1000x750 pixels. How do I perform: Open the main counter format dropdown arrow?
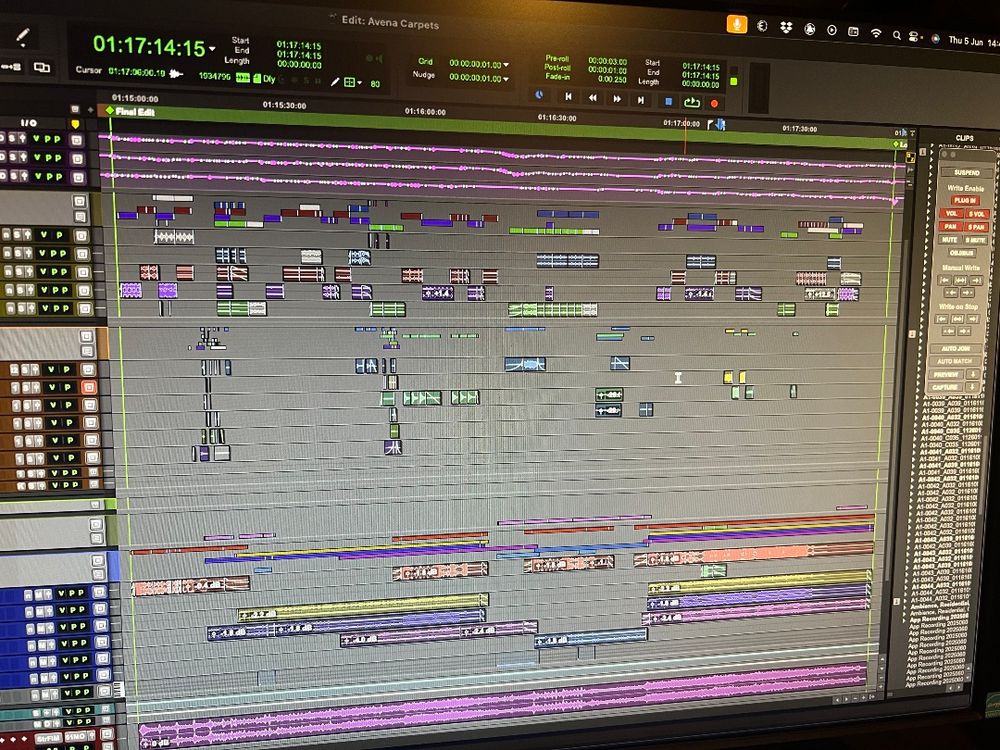point(212,48)
